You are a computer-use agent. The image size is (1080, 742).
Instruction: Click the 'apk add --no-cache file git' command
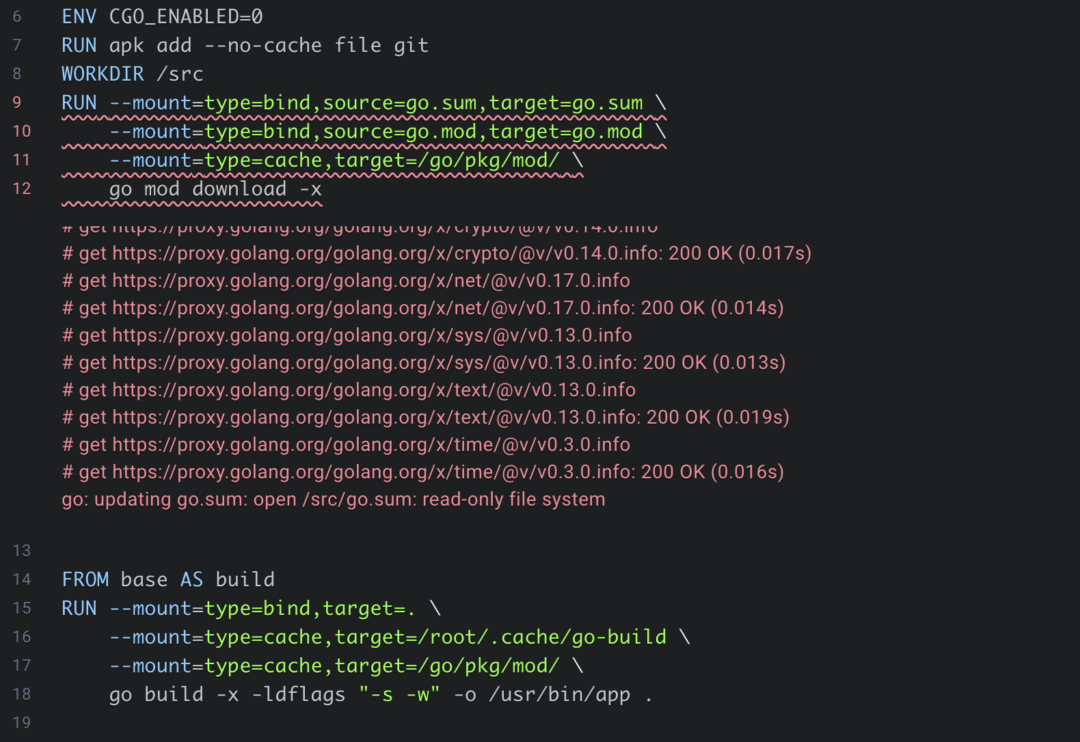coord(268,45)
